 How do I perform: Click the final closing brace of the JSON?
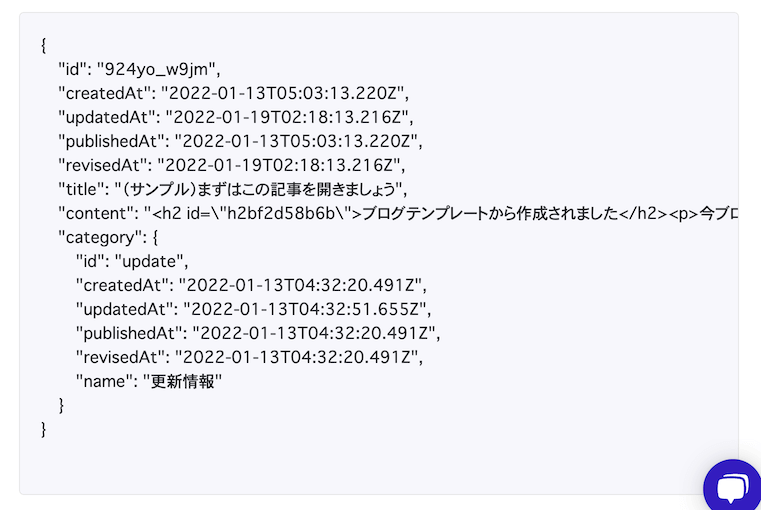[44, 429]
